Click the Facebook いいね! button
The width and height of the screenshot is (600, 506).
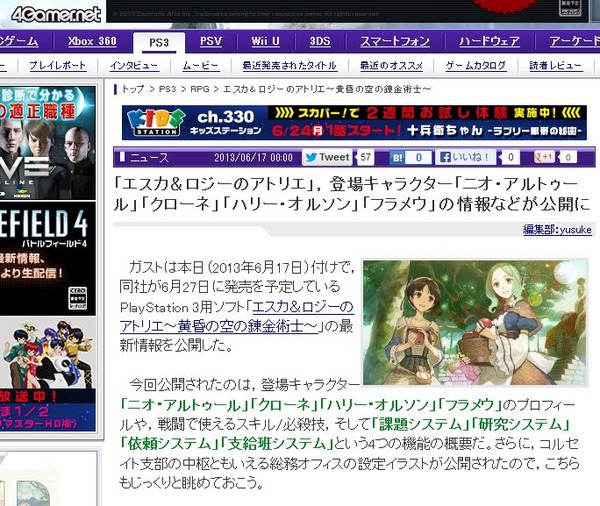pyautogui.click(x=465, y=157)
